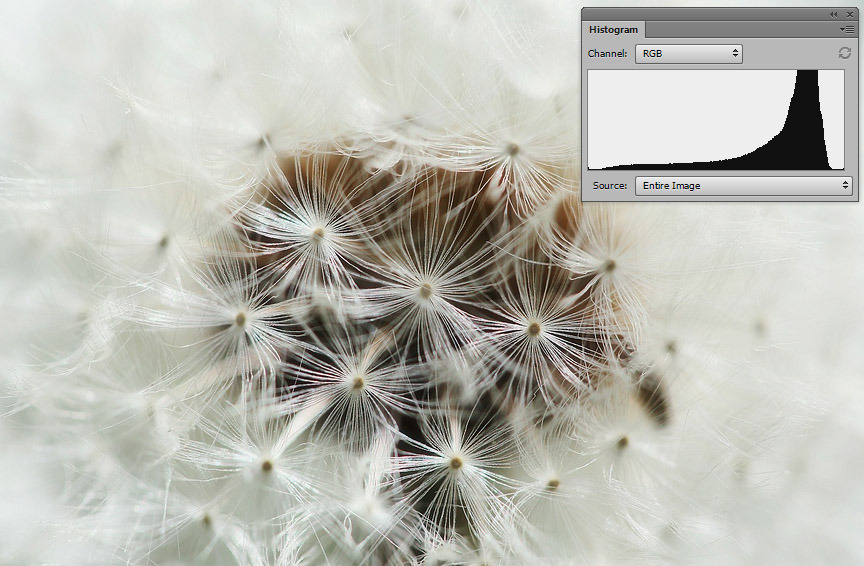Viewport: 864px width, 566px height.
Task: Open the Source dropdown set to Entire Image
Action: pyautogui.click(x=743, y=186)
